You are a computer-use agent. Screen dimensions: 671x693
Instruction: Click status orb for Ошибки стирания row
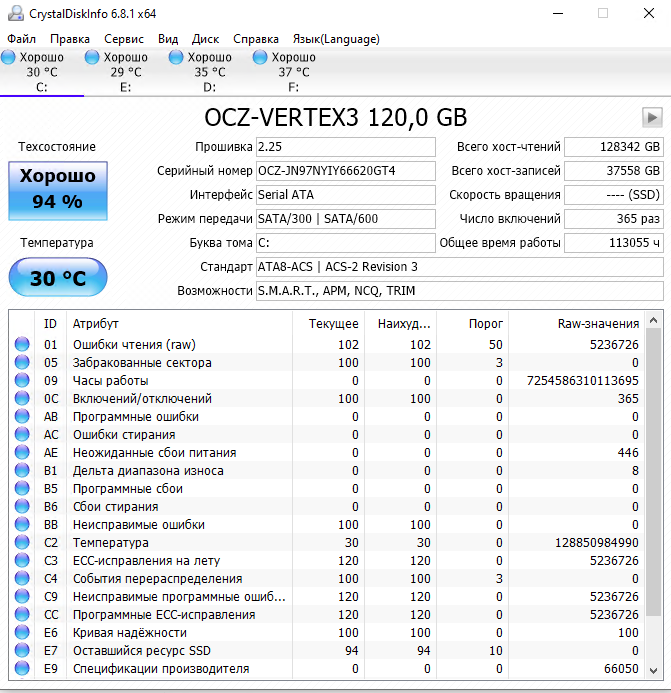click(22, 434)
